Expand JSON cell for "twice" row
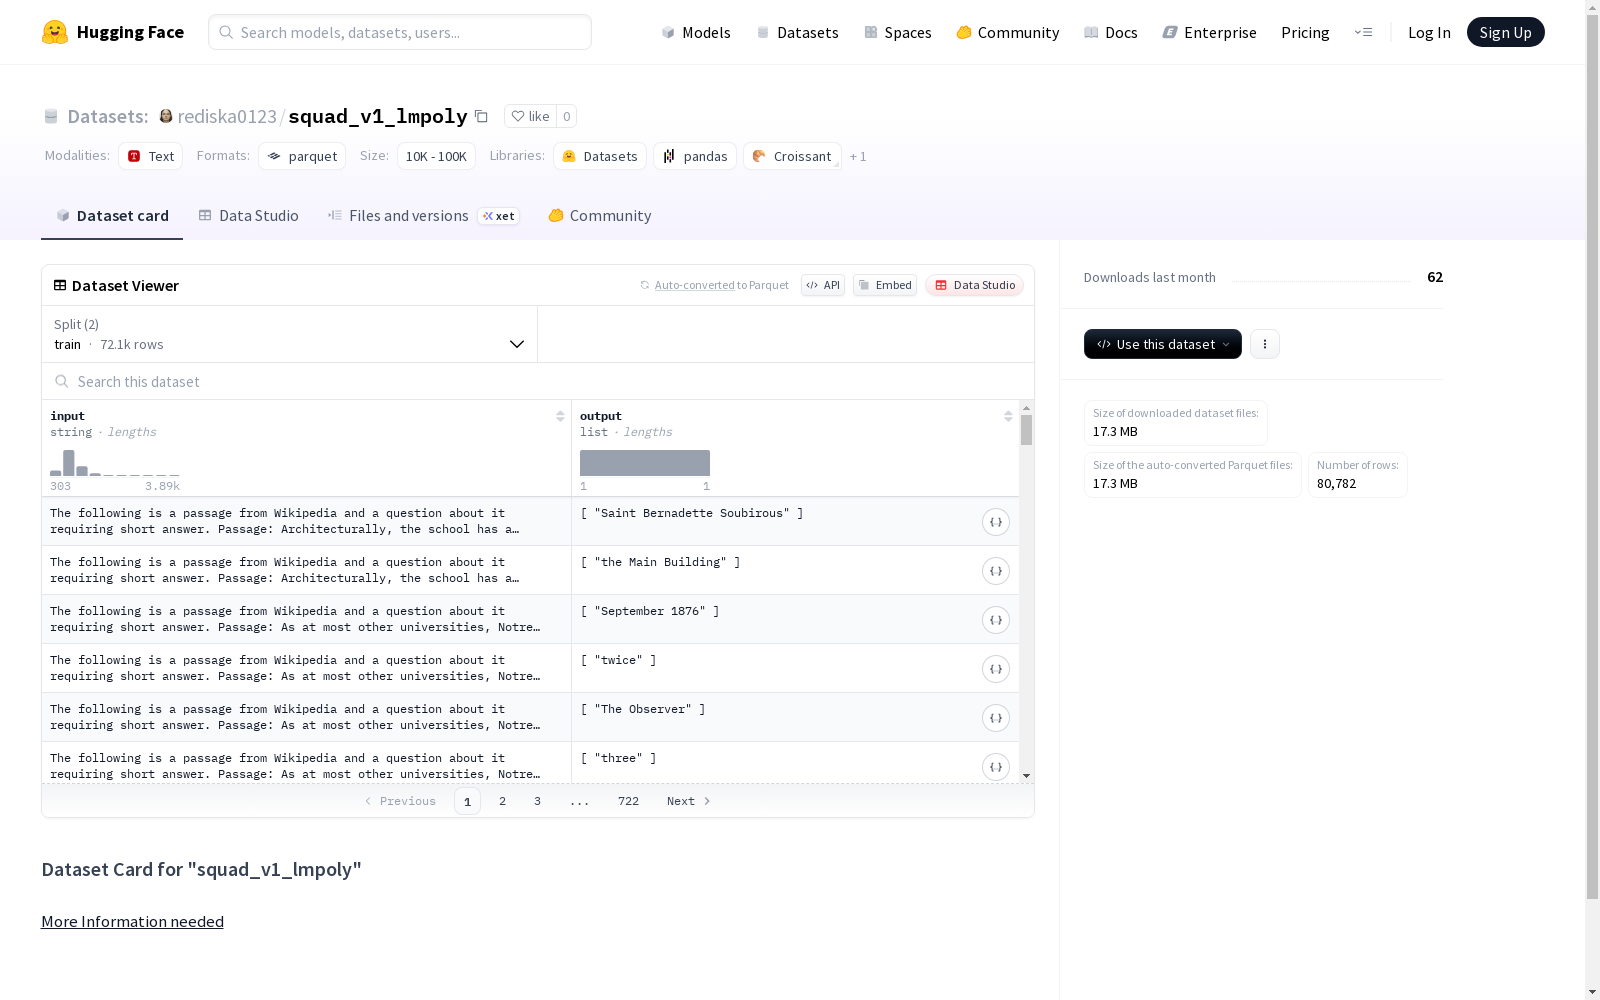The image size is (1600, 1000). [x=995, y=669]
